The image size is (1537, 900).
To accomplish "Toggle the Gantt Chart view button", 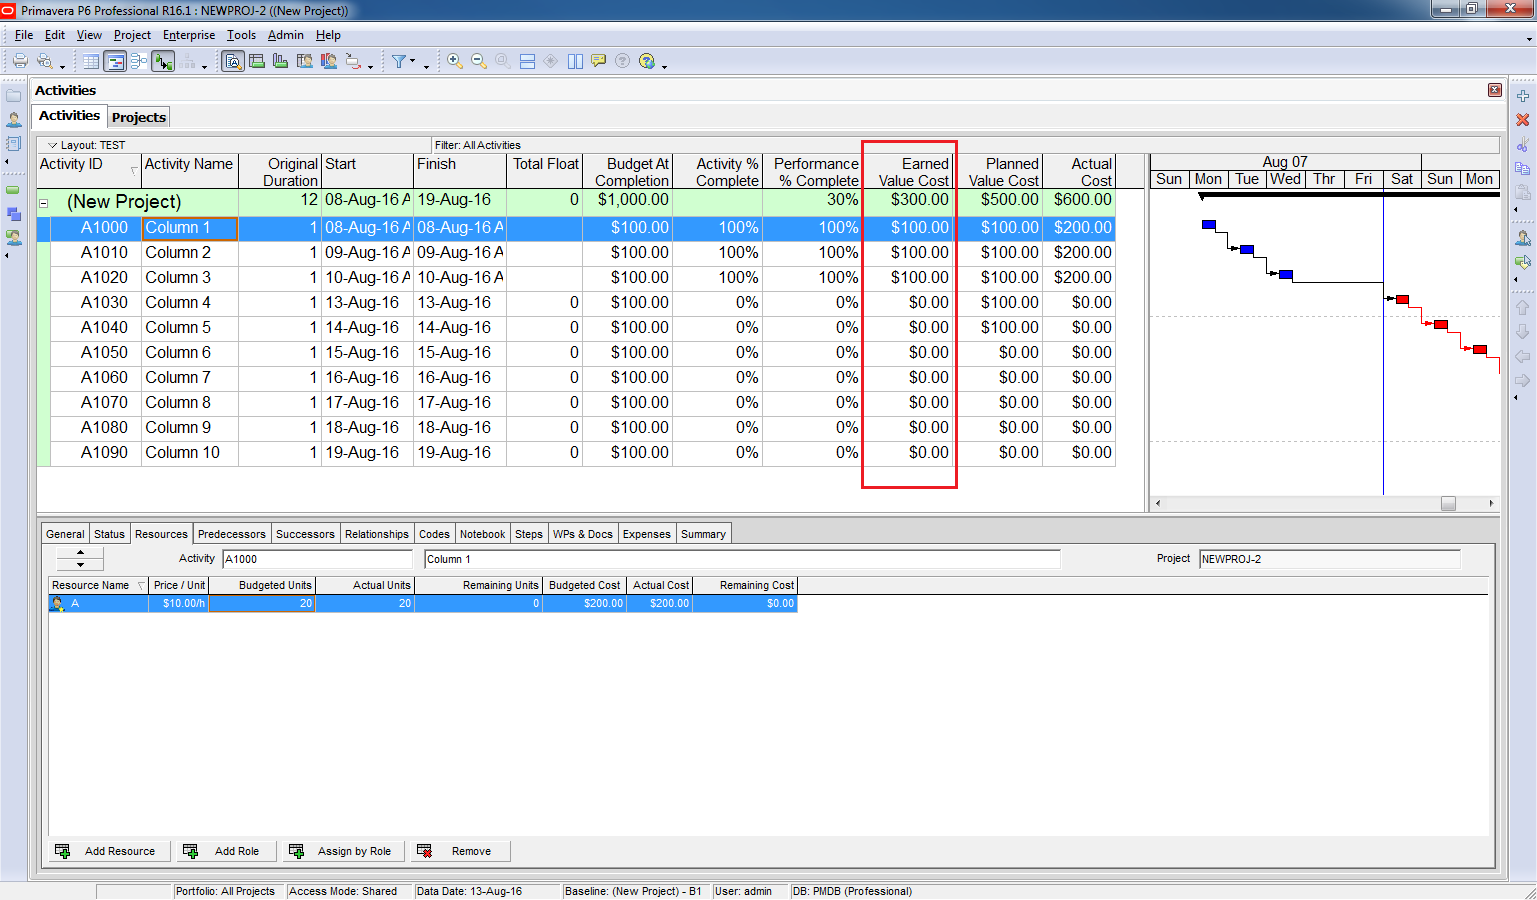I will coord(115,62).
